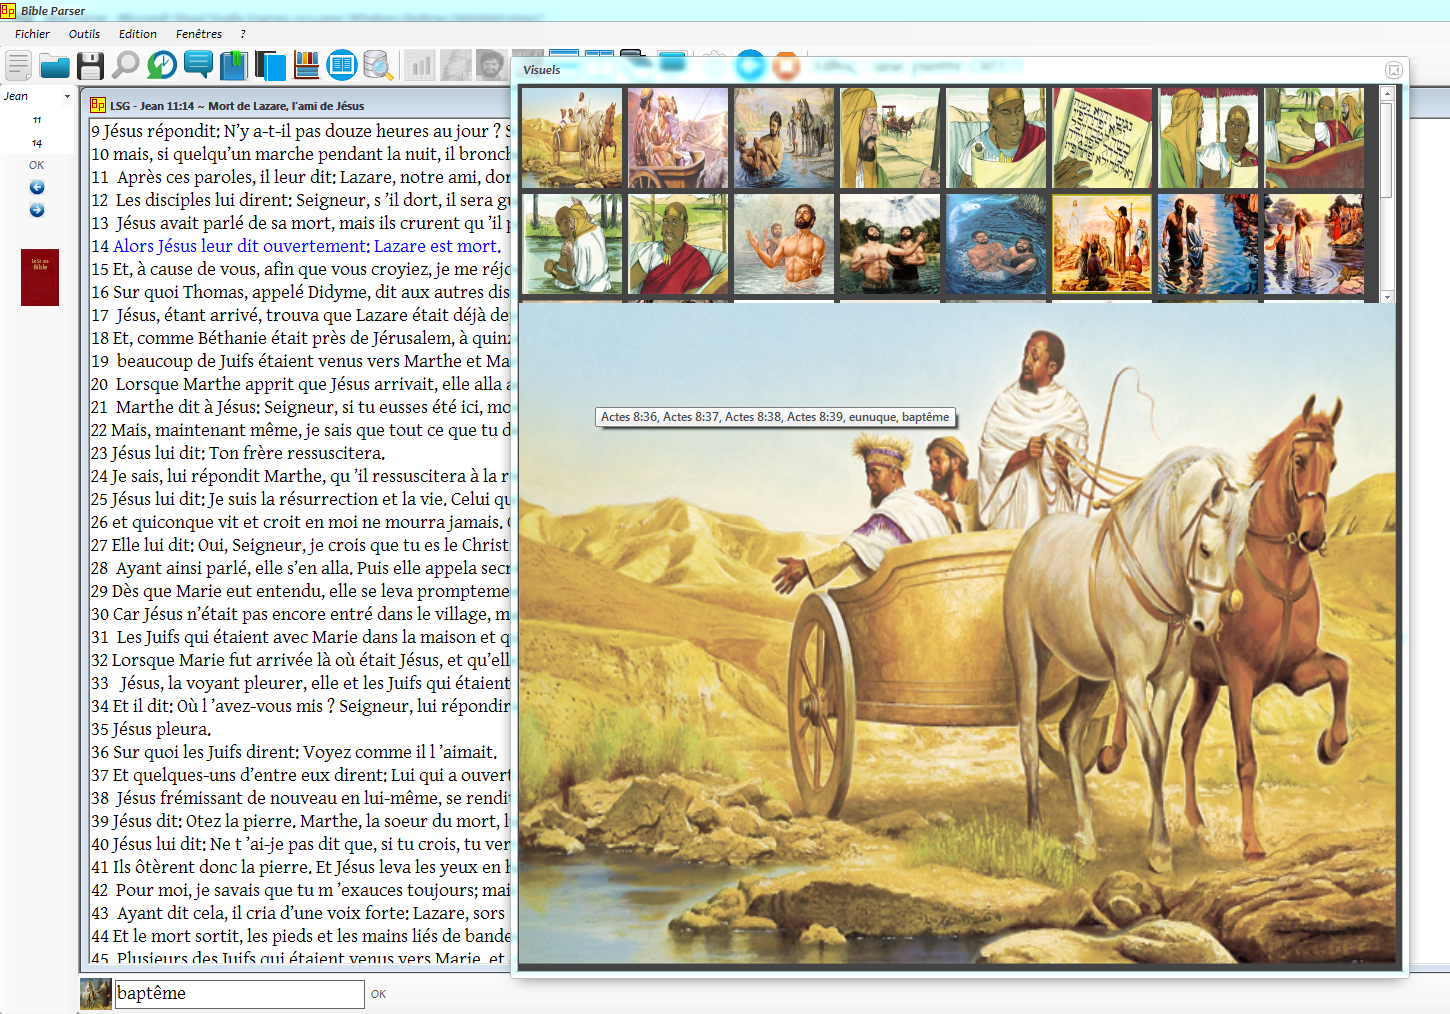Open search with the magnifying glass icon
This screenshot has height=1014, width=1450.
click(125, 66)
